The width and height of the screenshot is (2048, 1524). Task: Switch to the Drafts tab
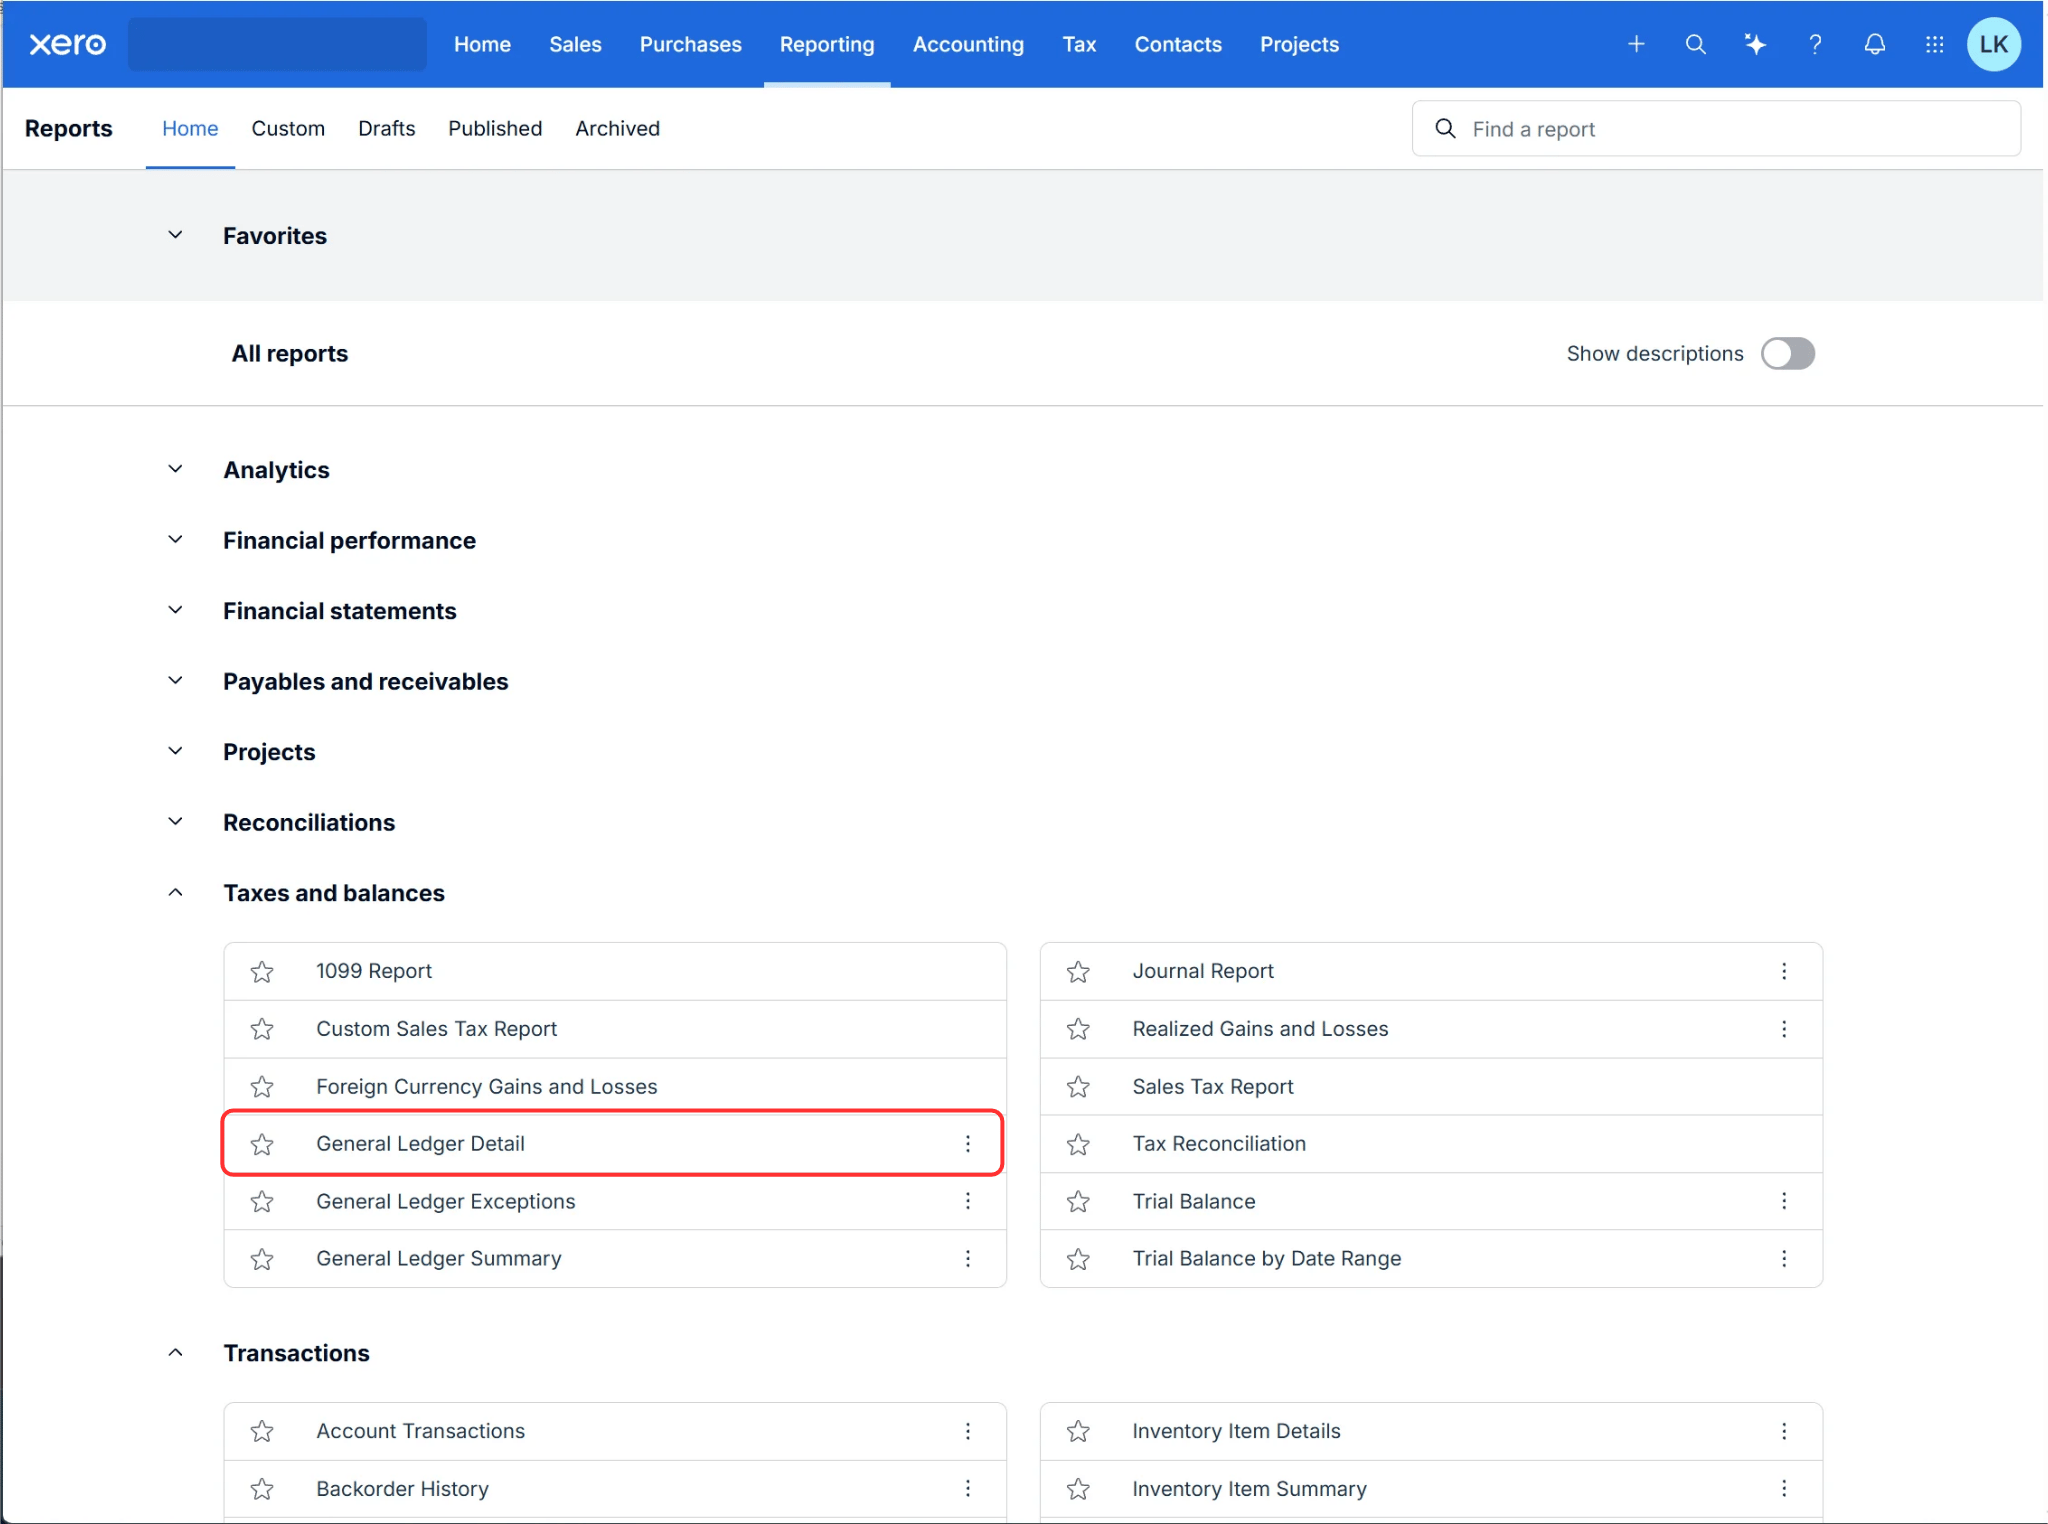386,128
